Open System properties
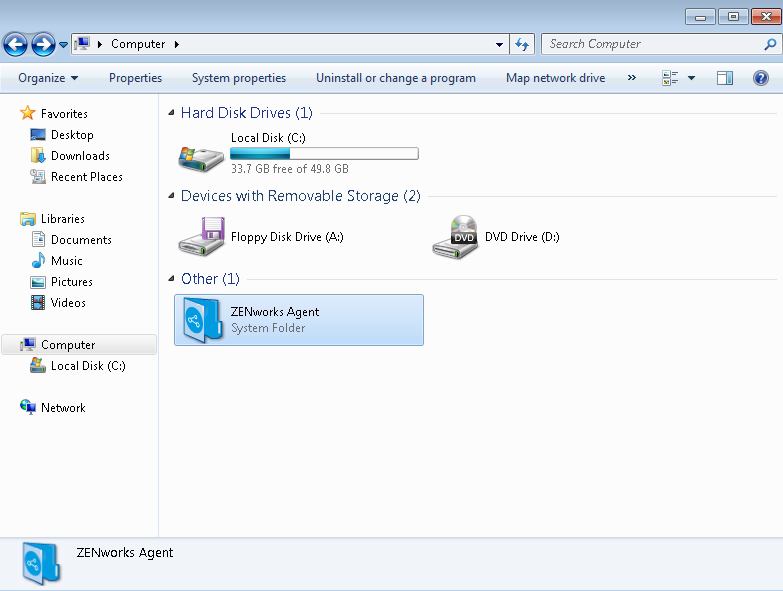 239,78
